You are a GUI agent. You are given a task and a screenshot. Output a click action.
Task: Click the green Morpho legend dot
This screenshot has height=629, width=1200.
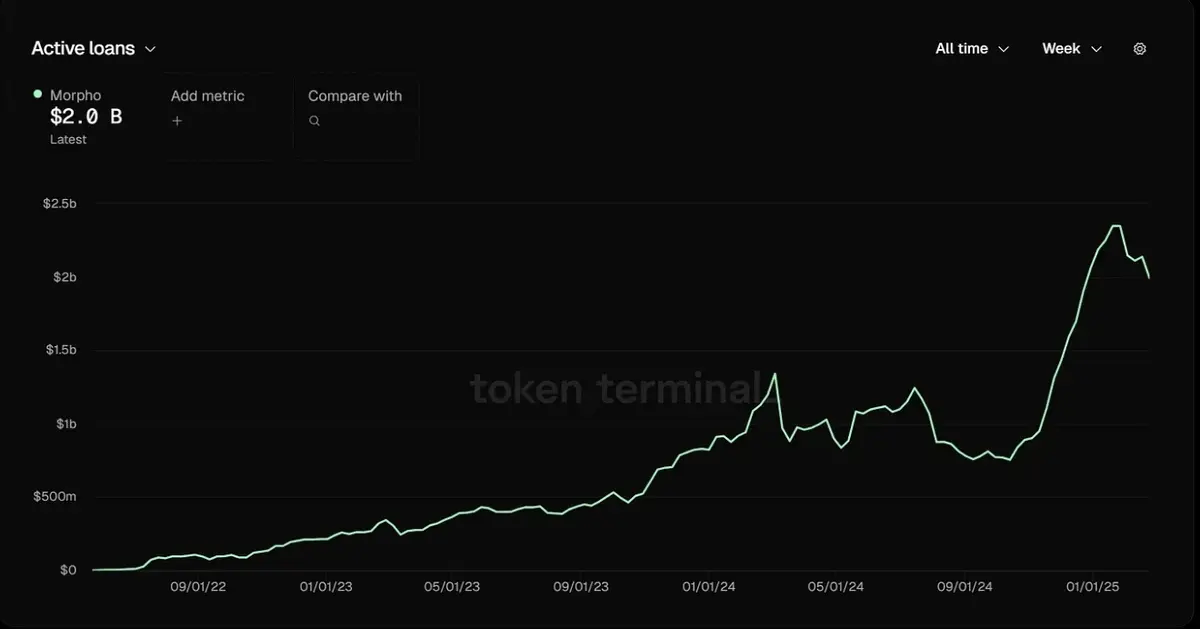(38, 94)
